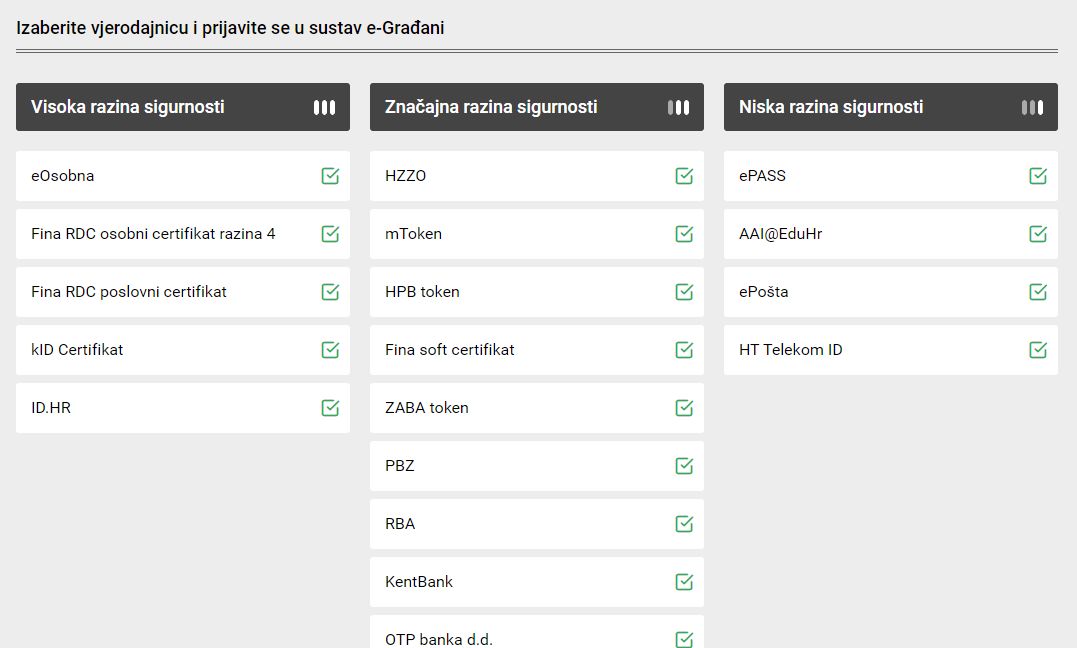1077x648 pixels.
Task: Choose Fina RDC osobni certifikat razina 4
Action: point(183,234)
